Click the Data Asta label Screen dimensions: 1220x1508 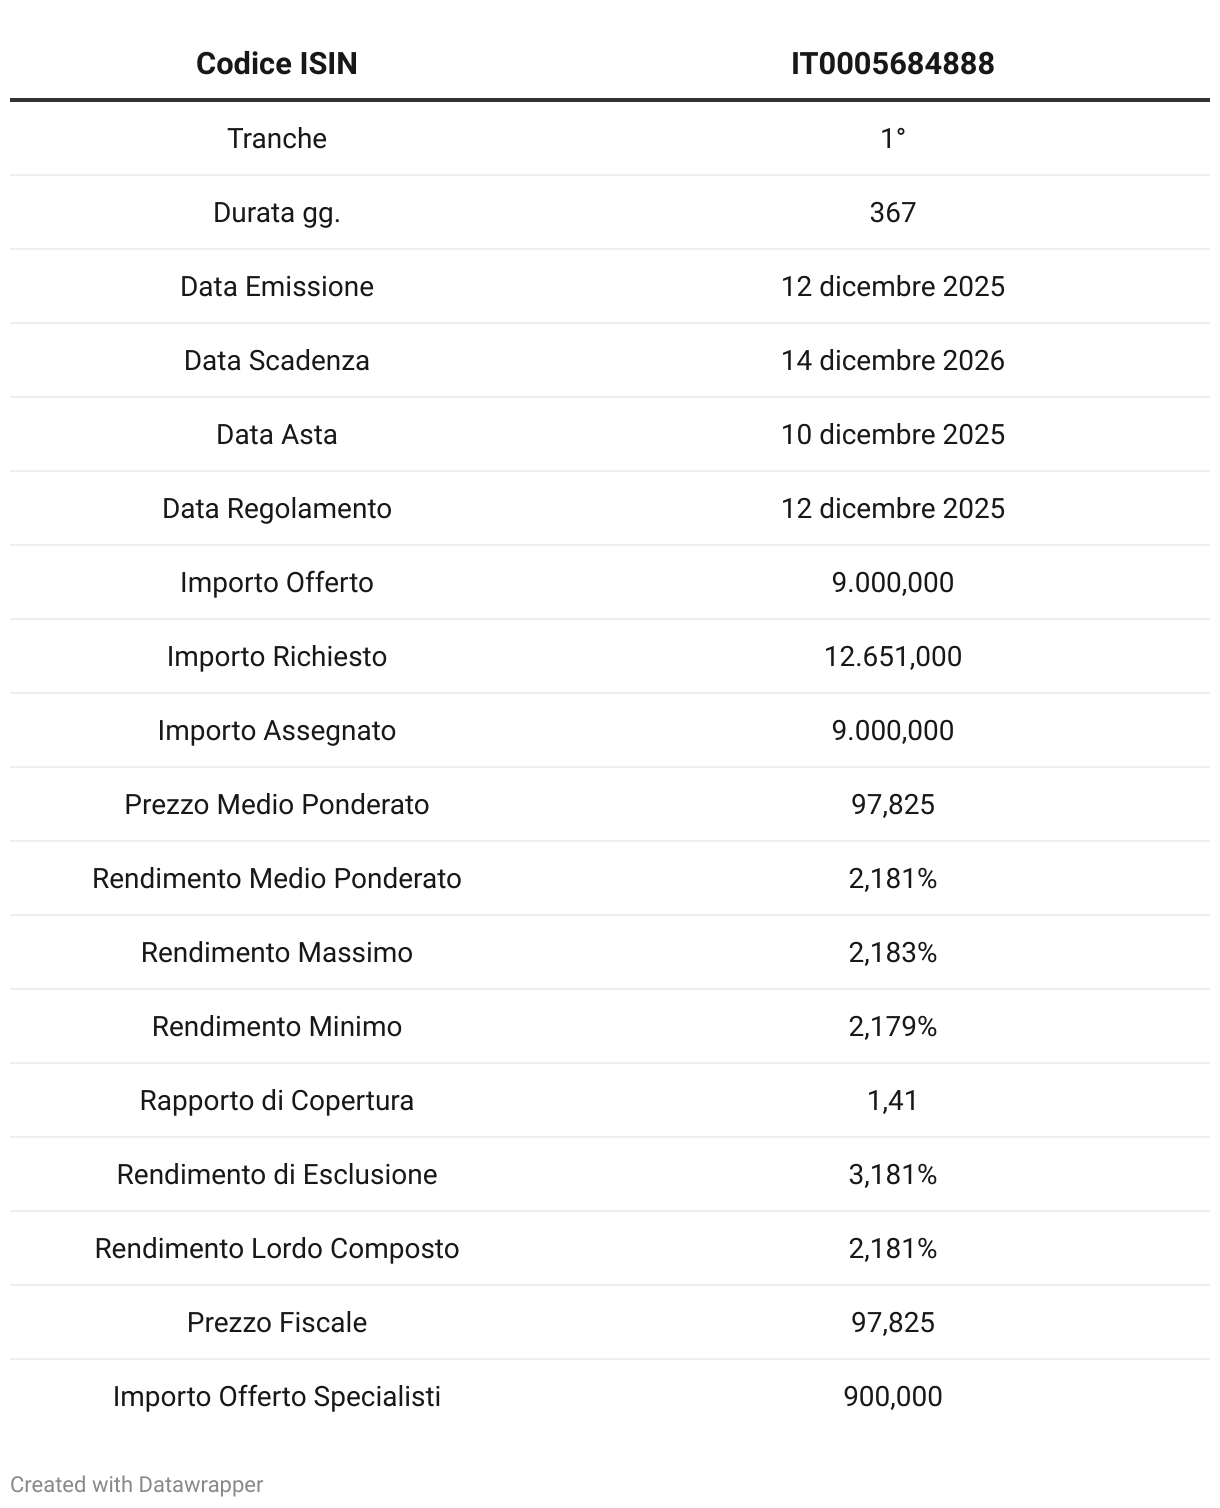(x=276, y=434)
